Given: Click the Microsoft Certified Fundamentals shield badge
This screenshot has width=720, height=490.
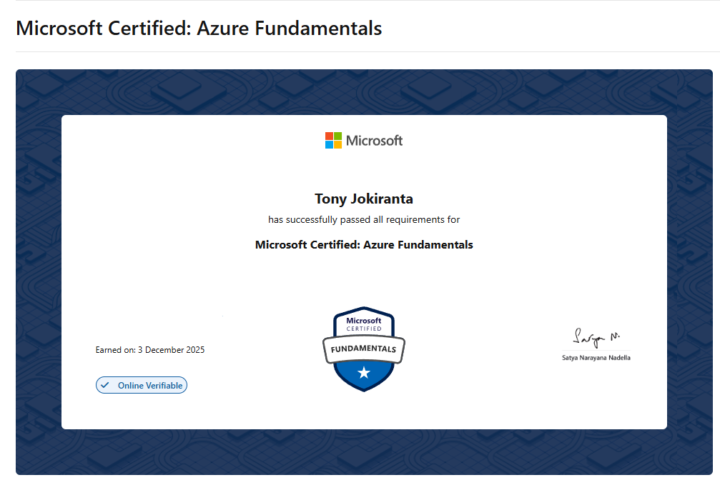Looking at the screenshot, I should tap(364, 349).
